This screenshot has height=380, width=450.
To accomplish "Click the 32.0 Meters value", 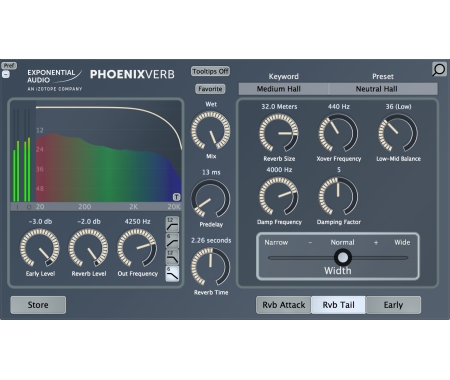I will pyautogui.click(x=279, y=107).
